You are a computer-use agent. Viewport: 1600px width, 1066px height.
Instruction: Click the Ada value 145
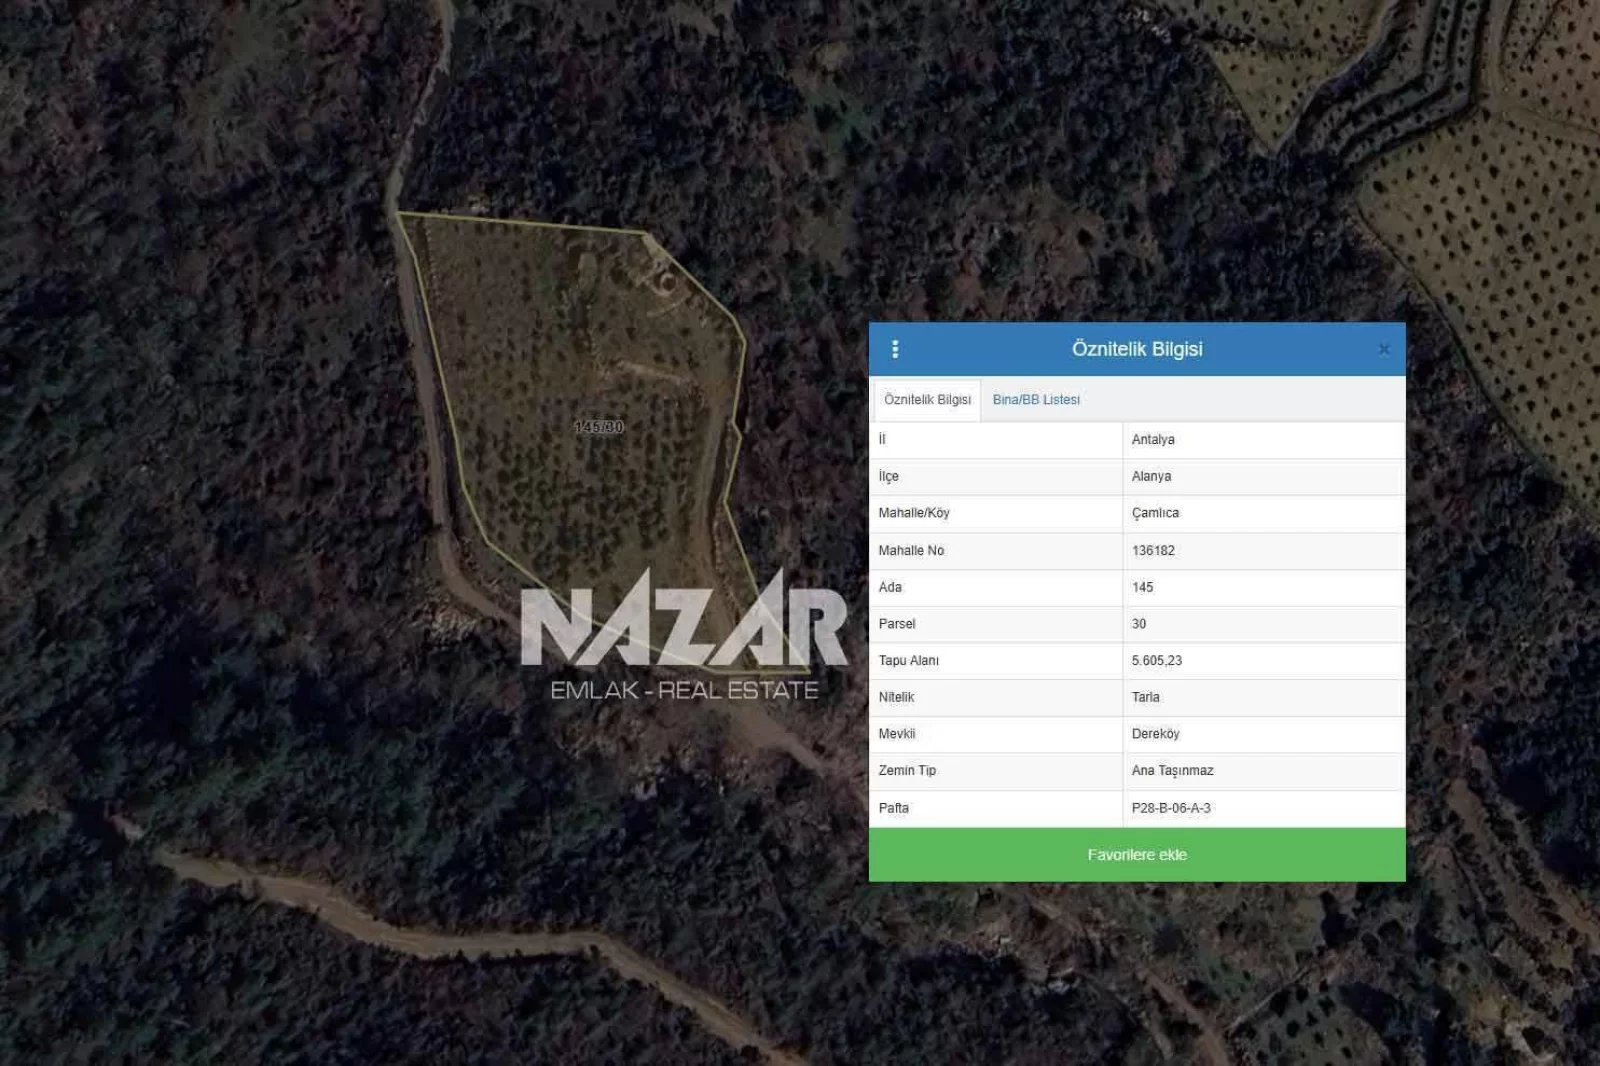(x=1142, y=588)
